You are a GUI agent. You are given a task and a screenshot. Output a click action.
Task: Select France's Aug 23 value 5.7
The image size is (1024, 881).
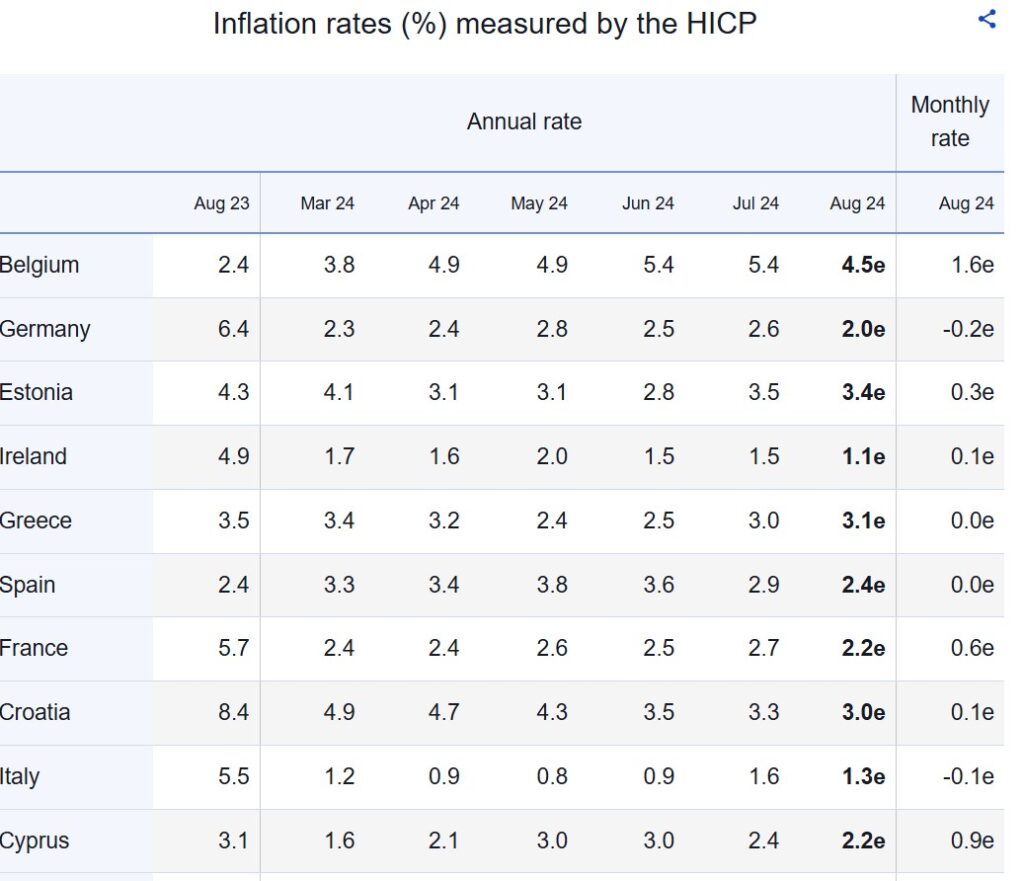pyautogui.click(x=233, y=649)
